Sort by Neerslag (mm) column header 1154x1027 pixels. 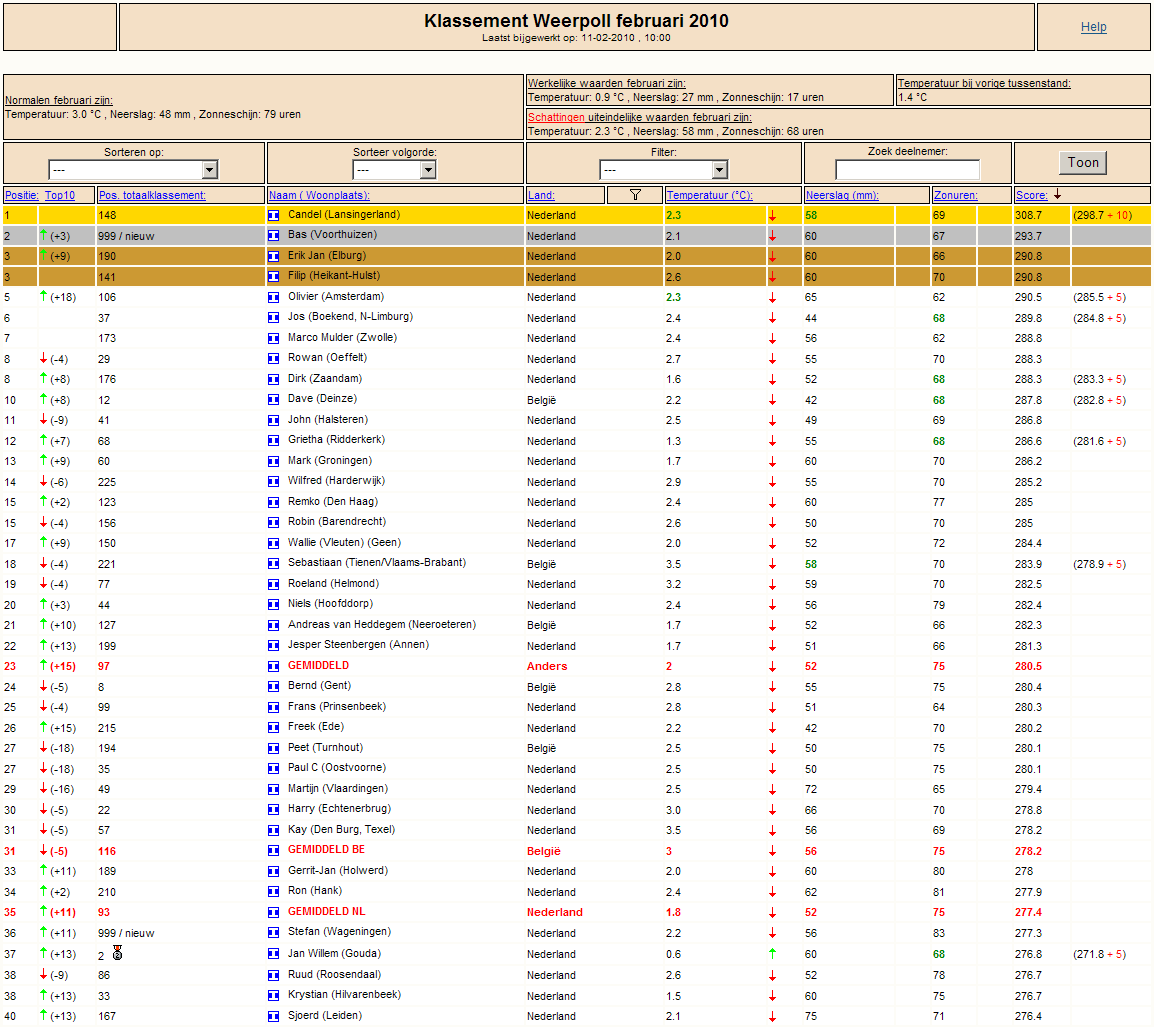[842, 195]
